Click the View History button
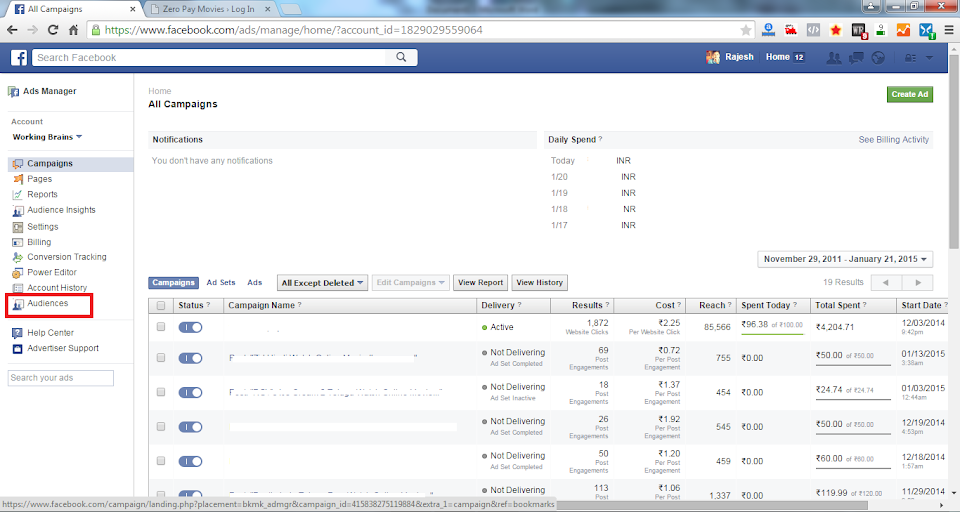 (539, 282)
